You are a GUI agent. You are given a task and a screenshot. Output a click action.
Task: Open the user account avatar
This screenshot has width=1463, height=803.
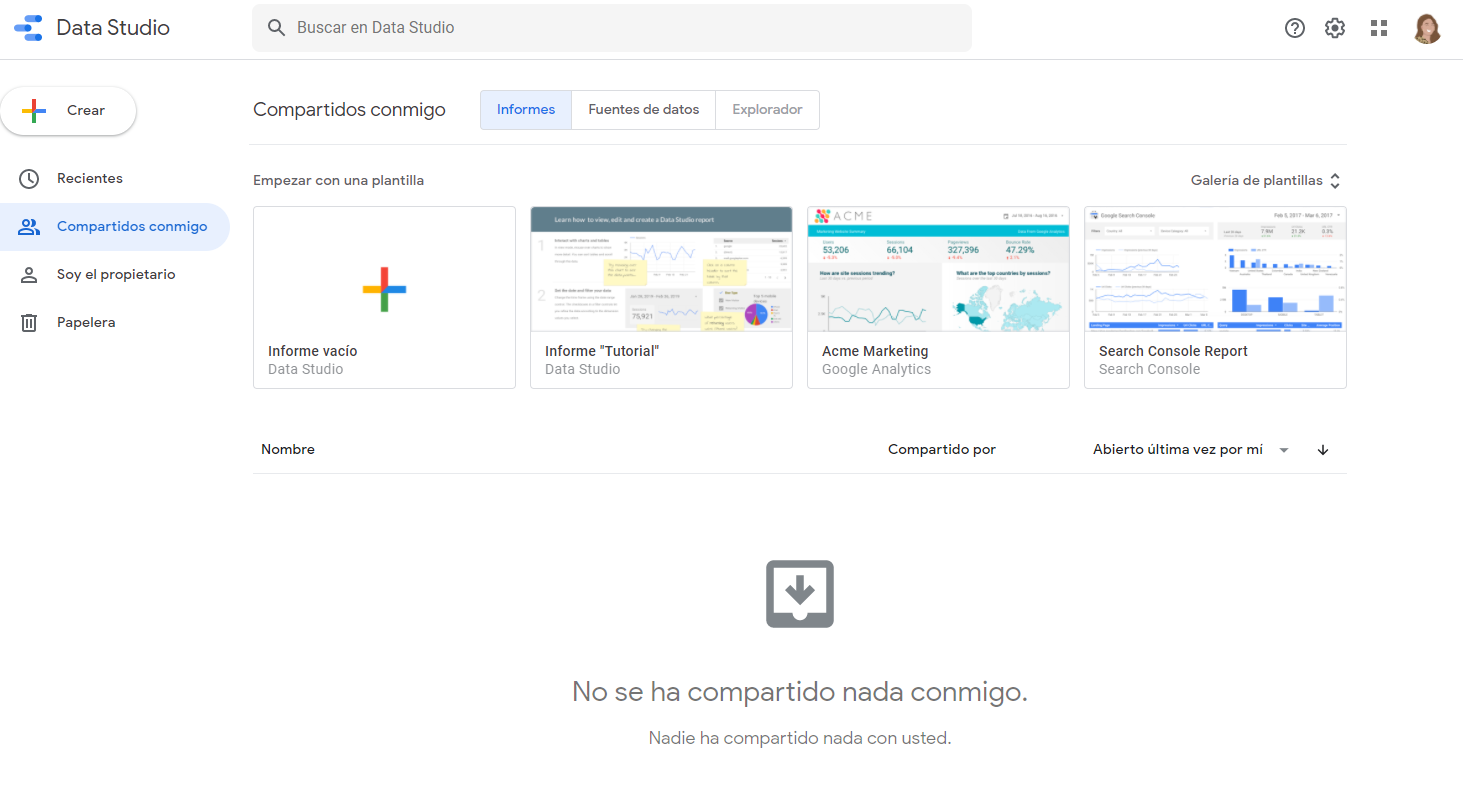[1427, 28]
